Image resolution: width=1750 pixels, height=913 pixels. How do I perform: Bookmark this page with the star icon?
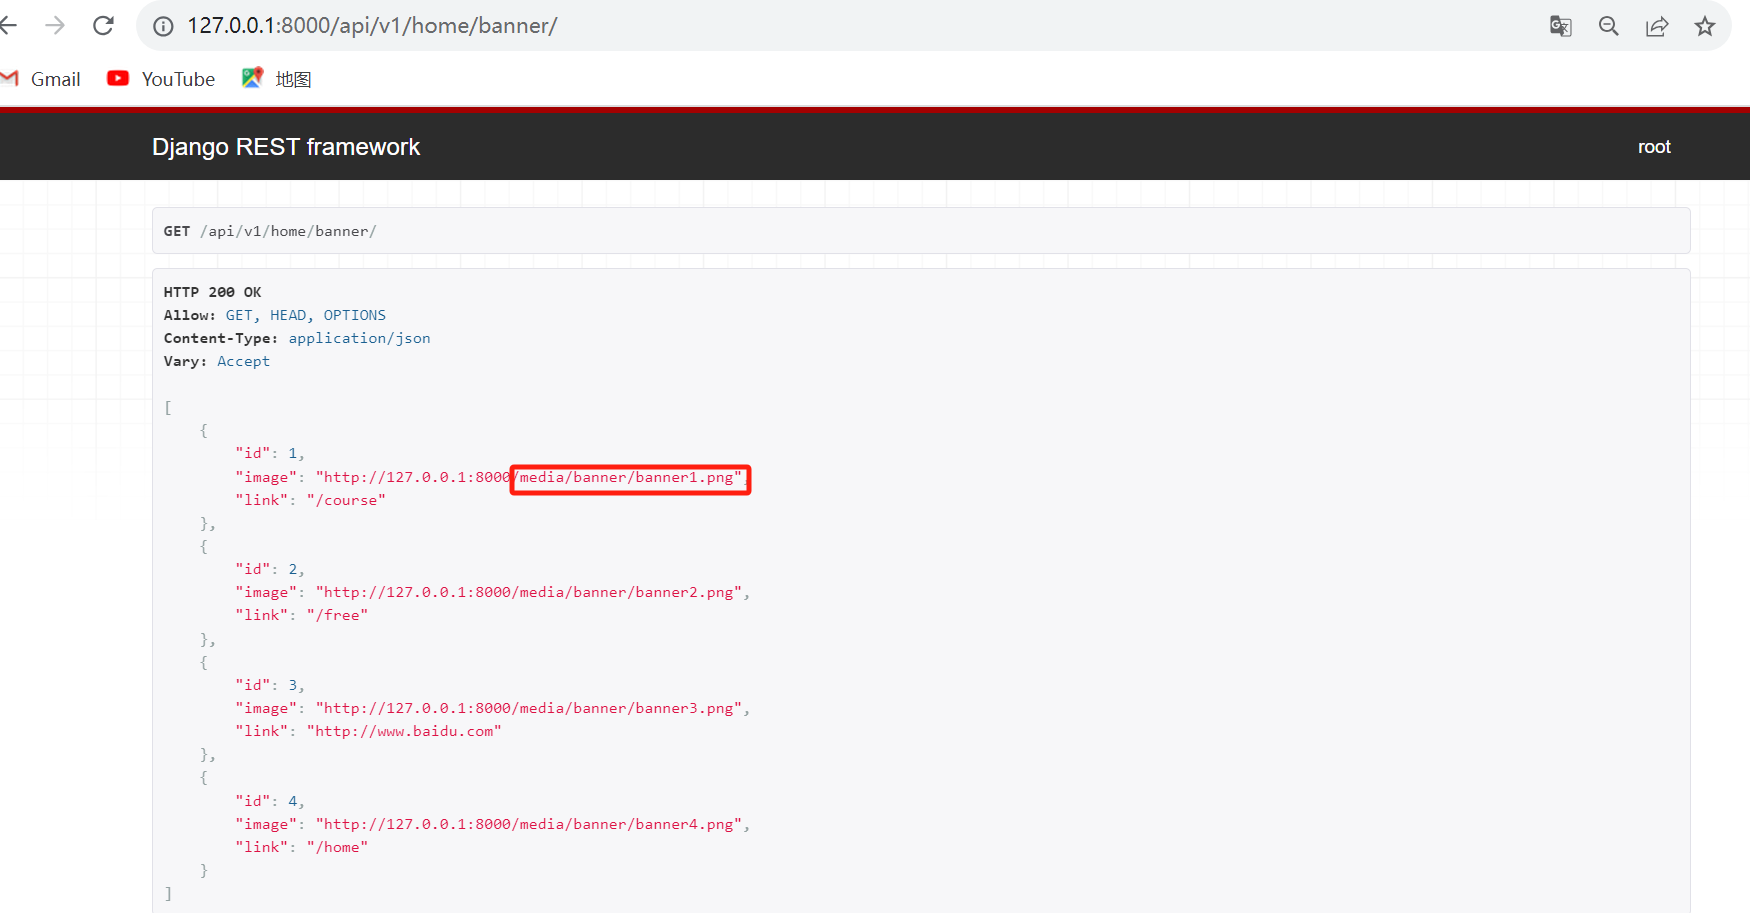[x=1705, y=26]
